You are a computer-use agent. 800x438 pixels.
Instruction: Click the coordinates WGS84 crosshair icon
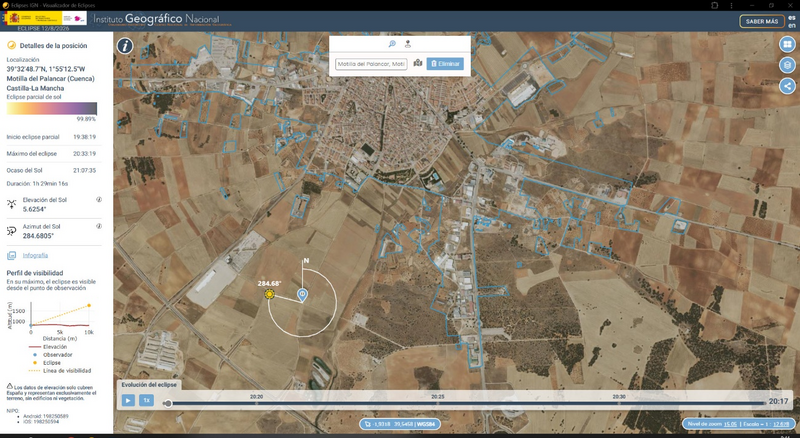tap(368, 424)
